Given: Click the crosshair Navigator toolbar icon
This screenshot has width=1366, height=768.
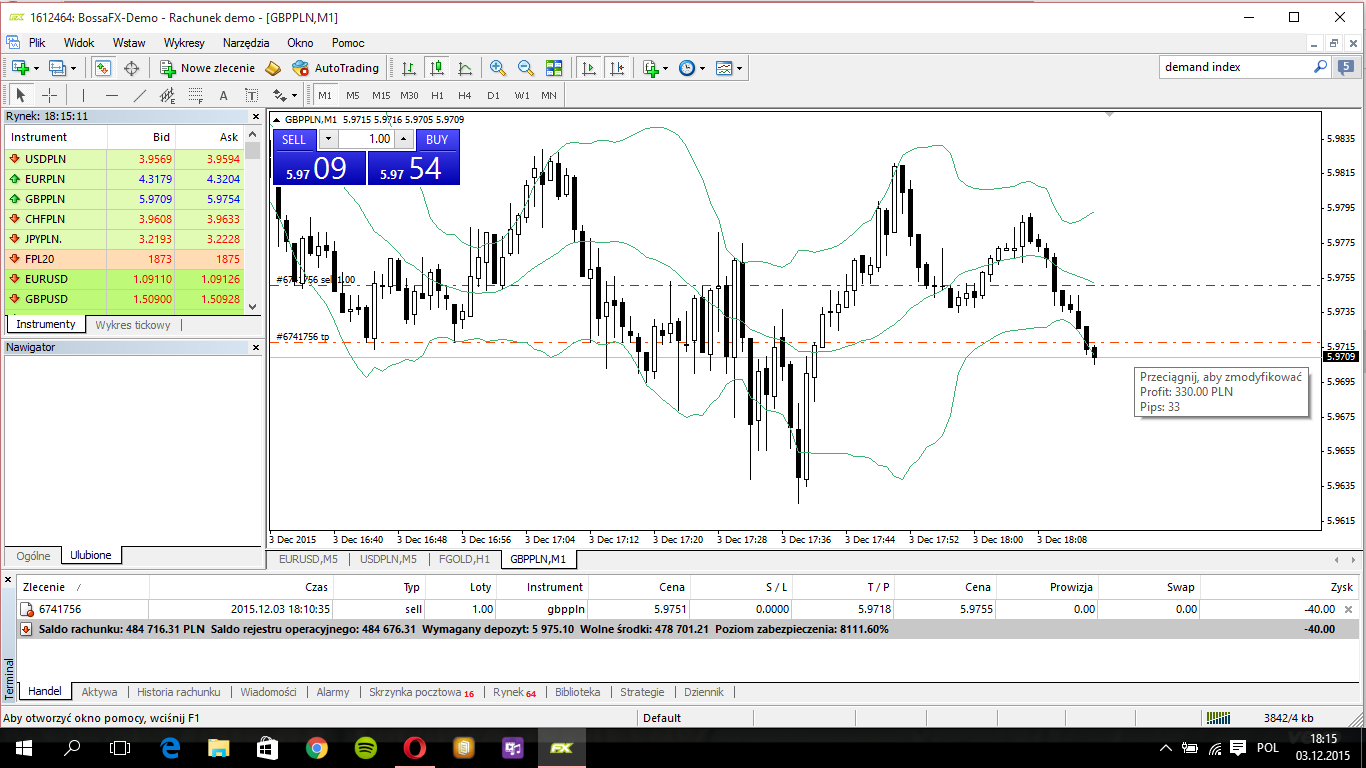Looking at the screenshot, I should coord(131,68).
